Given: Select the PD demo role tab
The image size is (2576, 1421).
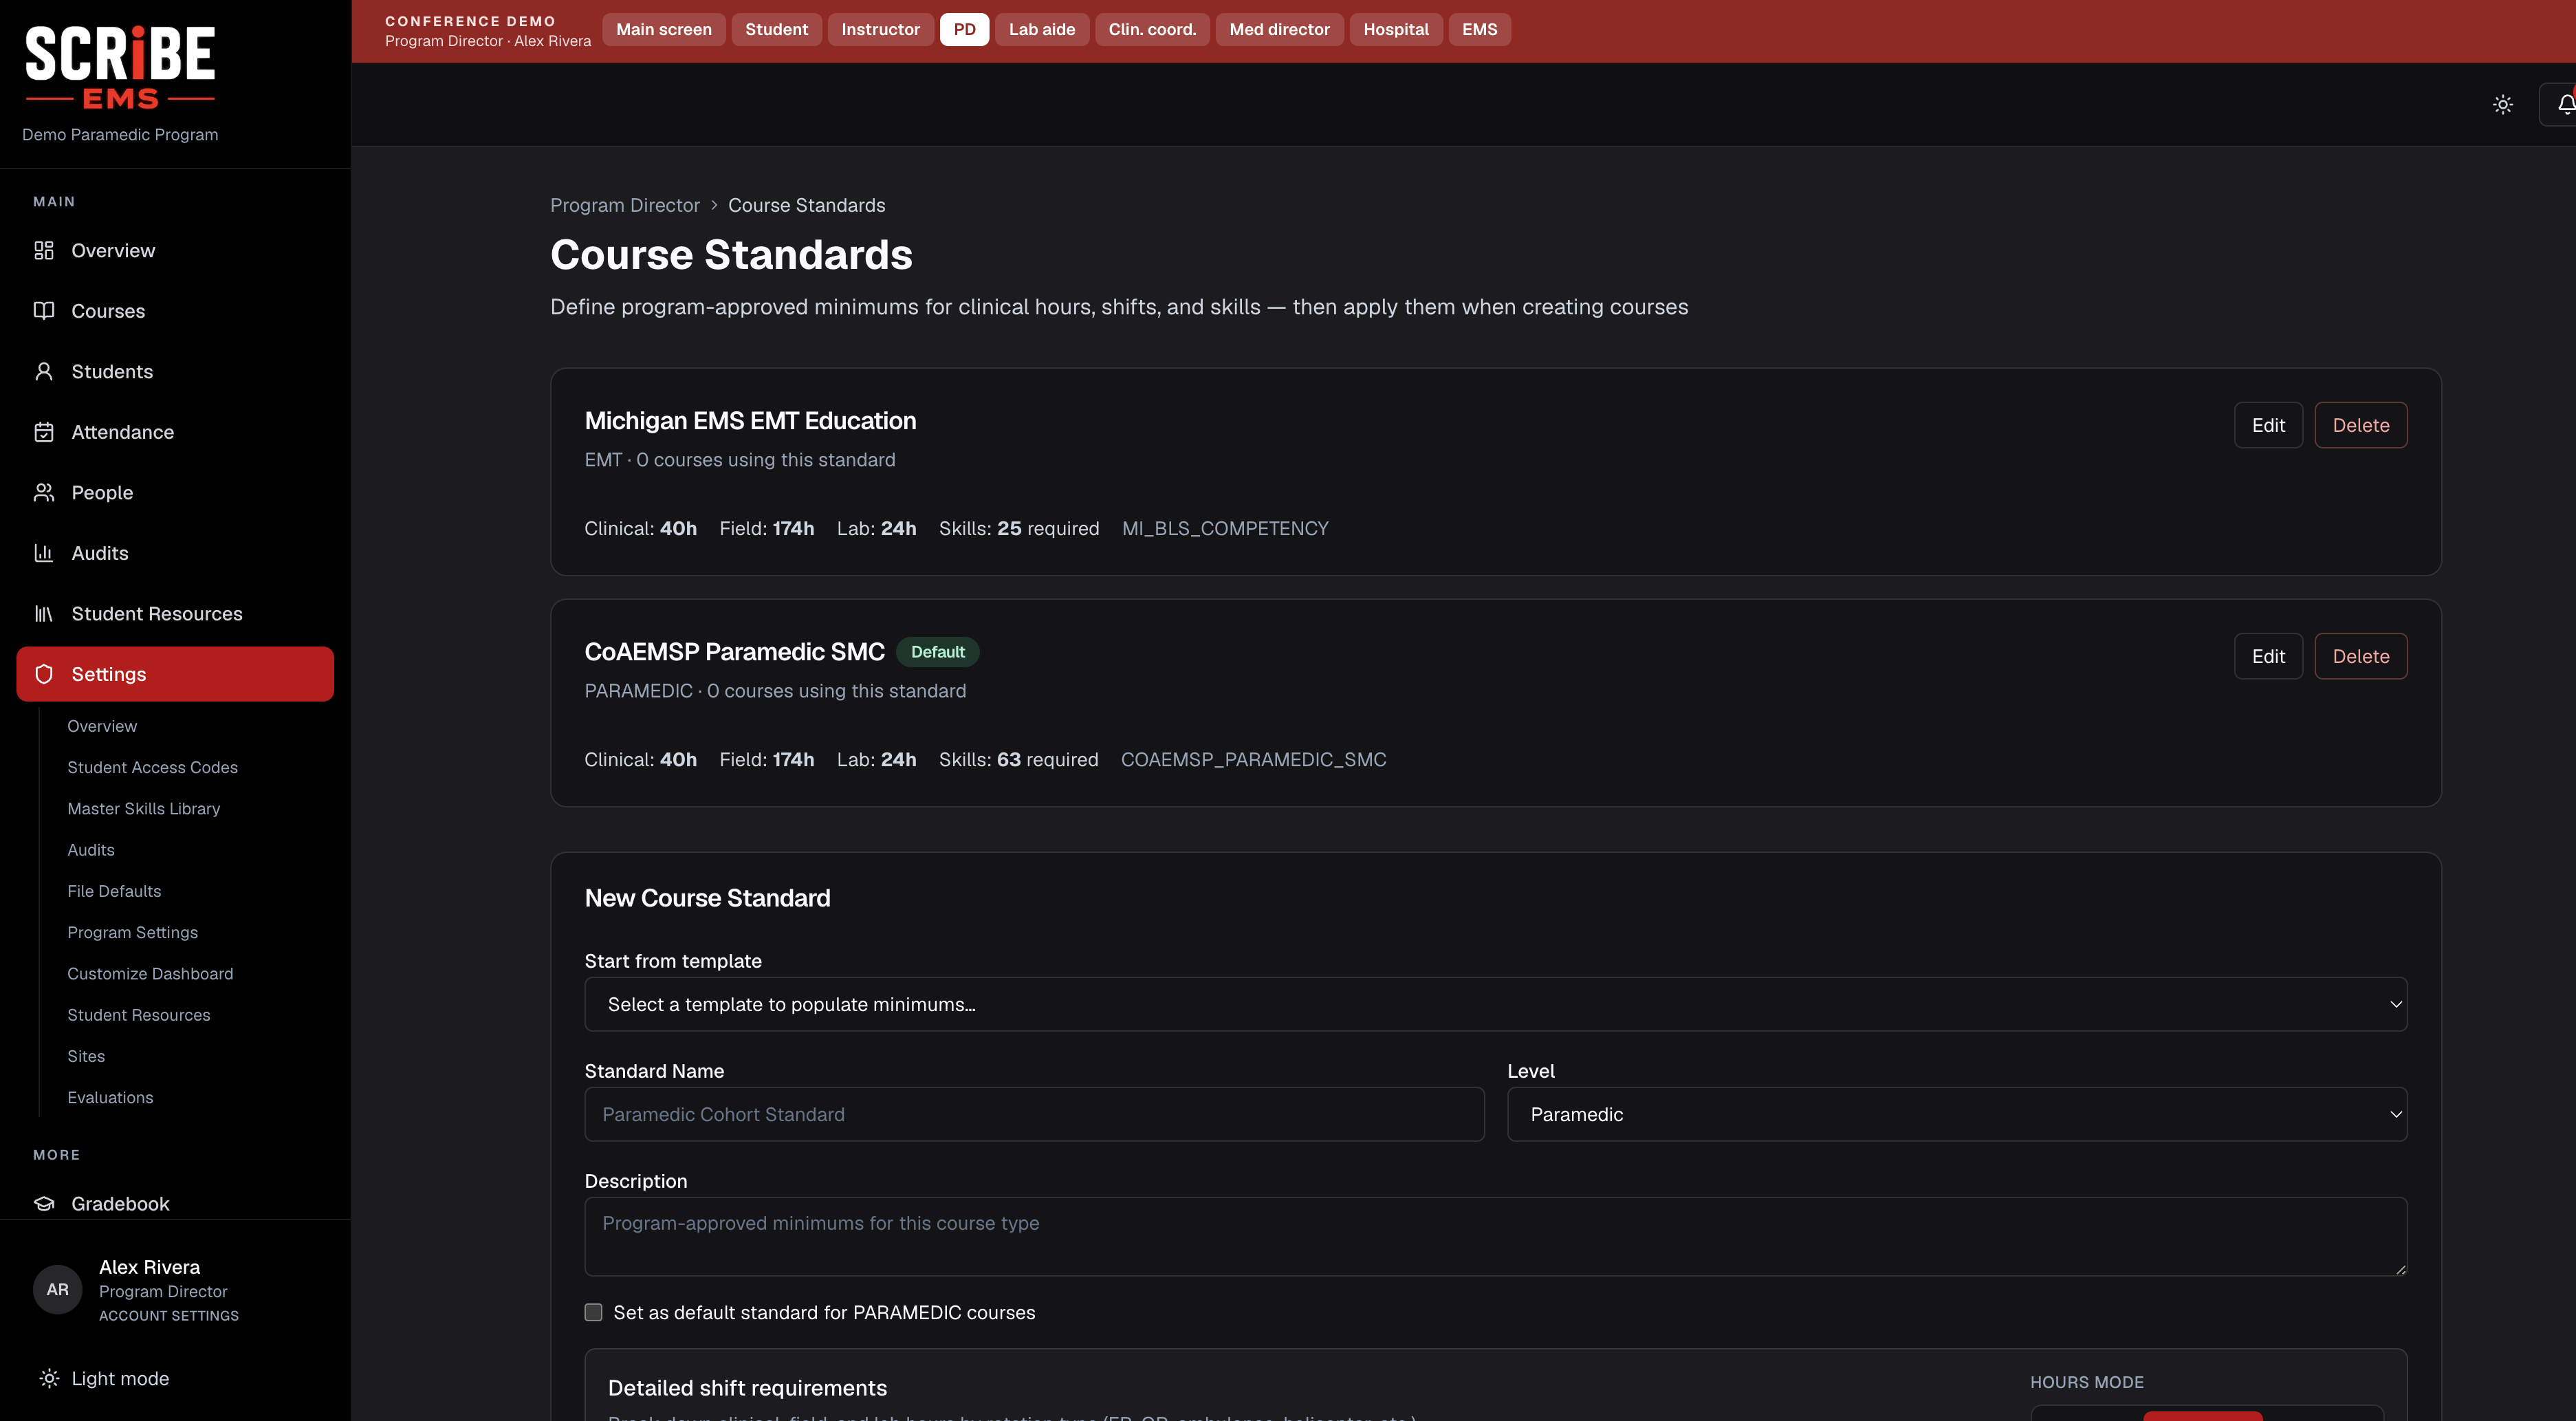Looking at the screenshot, I should pos(964,29).
